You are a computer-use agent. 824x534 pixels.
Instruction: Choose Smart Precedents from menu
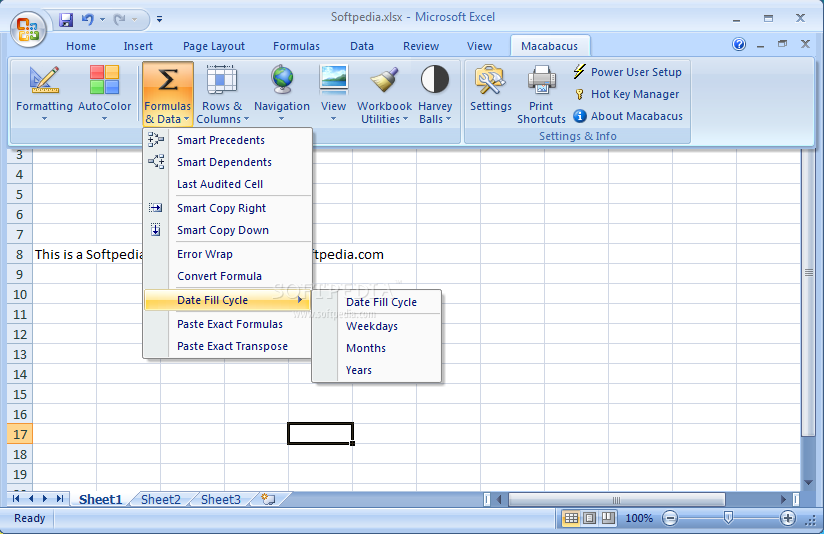[x=228, y=140]
